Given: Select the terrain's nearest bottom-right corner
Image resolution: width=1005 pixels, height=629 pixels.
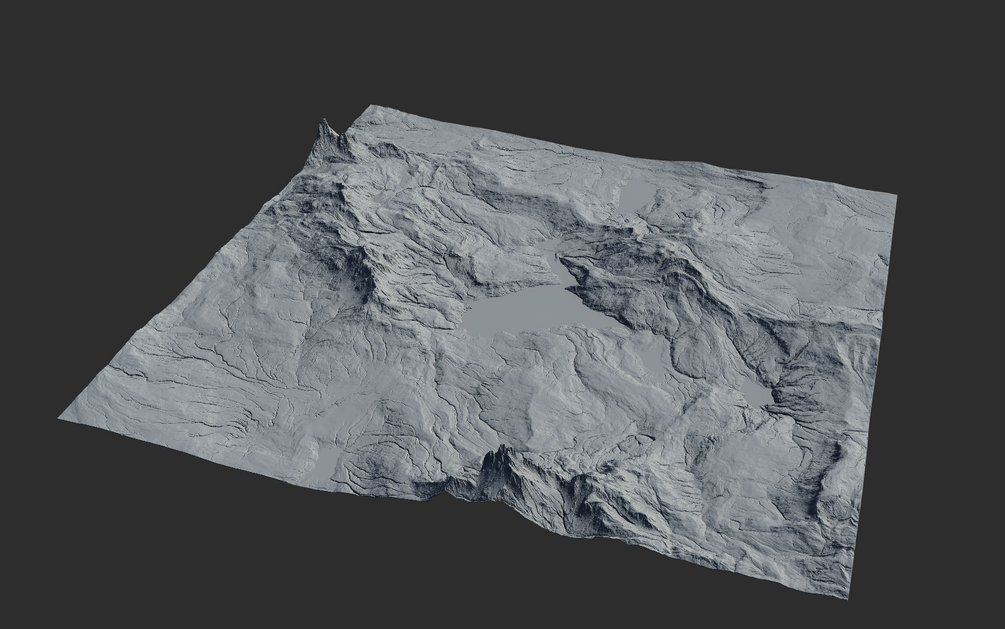Looking at the screenshot, I should pyautogui.click(x=849, y=595).
